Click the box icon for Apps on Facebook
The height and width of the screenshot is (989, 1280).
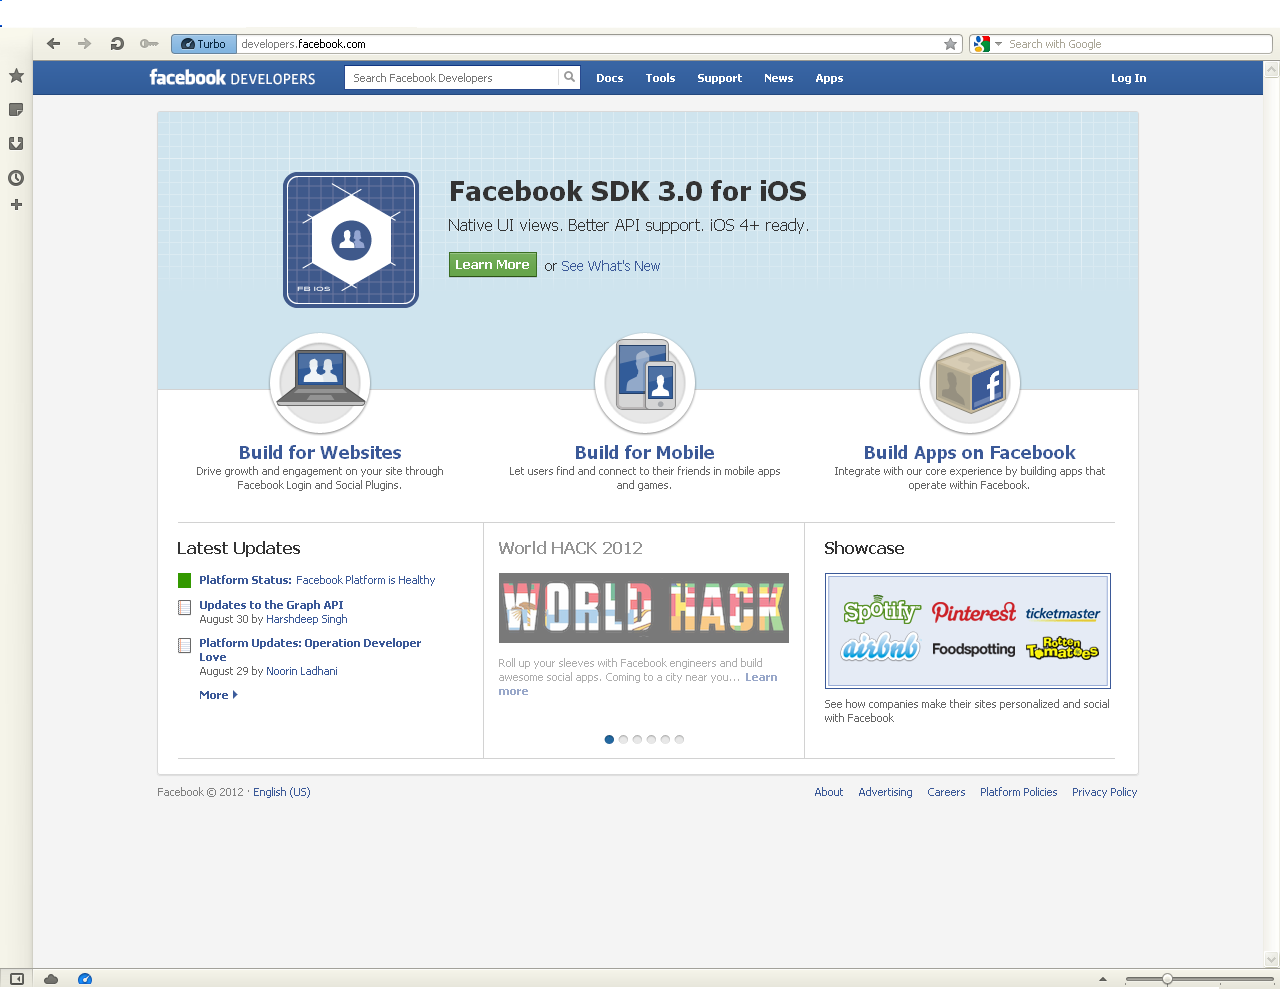click(x=970, y=383)
